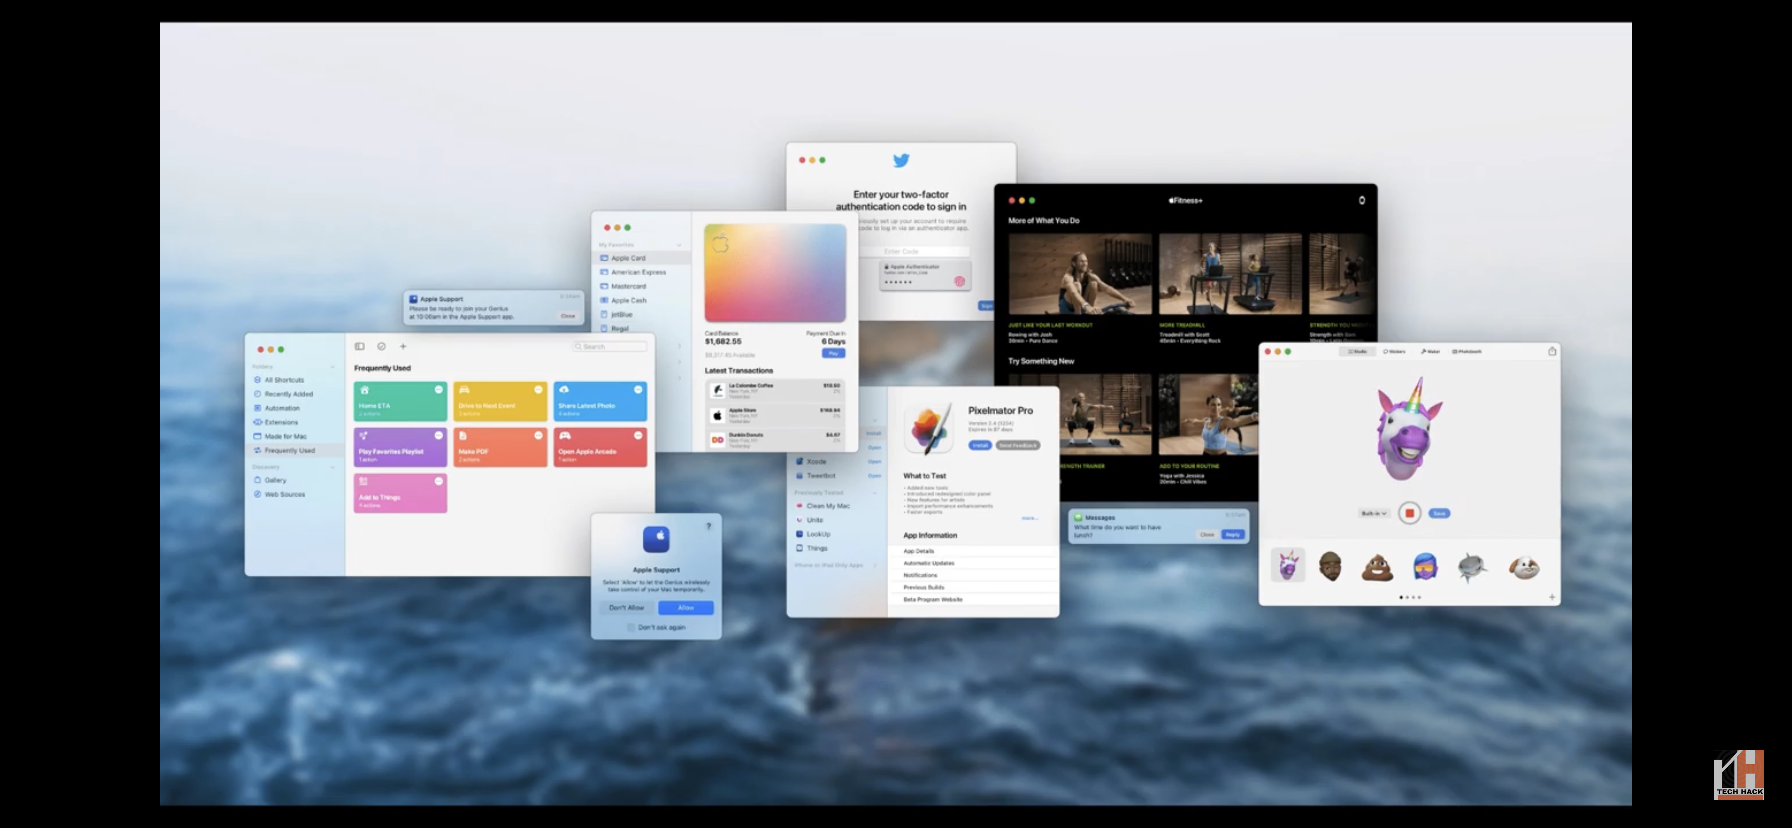Screen dimensions: 1792x828
Task: Click the checkmark select icon in Shortcuts toolbar
Action: 381,346
